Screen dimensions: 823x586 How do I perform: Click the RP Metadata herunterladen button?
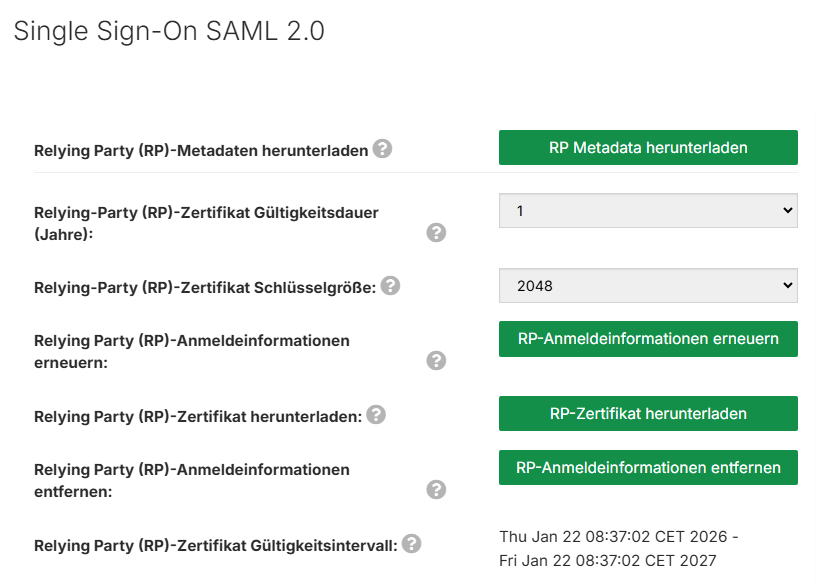click(x=648, y=147)
